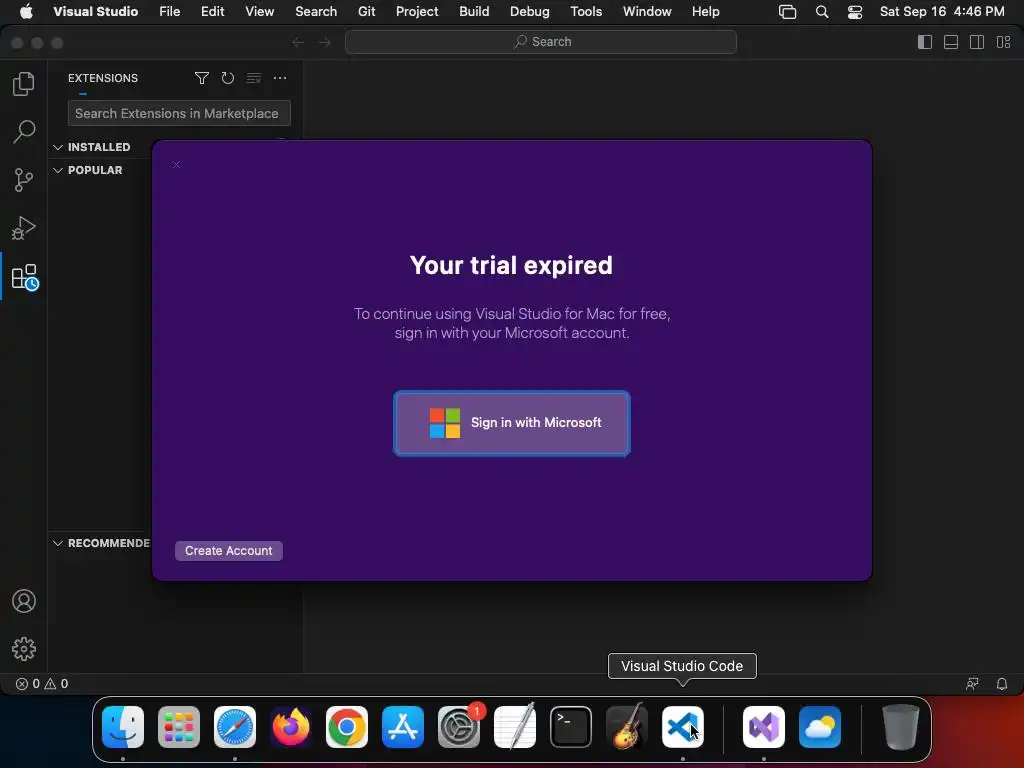Open Control Center in menu bar
The width and height of the screenshot is (1024, 768).
tap(855, 12)
